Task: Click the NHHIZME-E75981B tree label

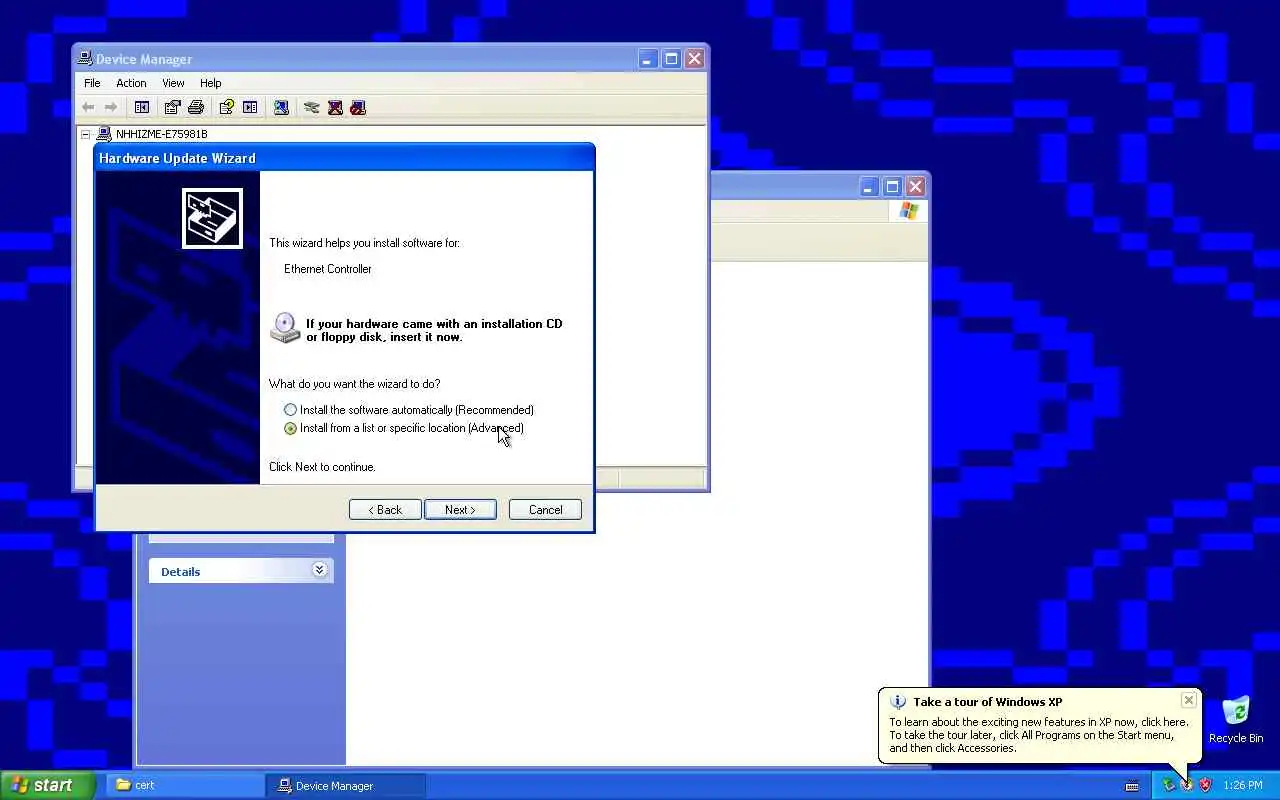Action: tap(162, 134)
